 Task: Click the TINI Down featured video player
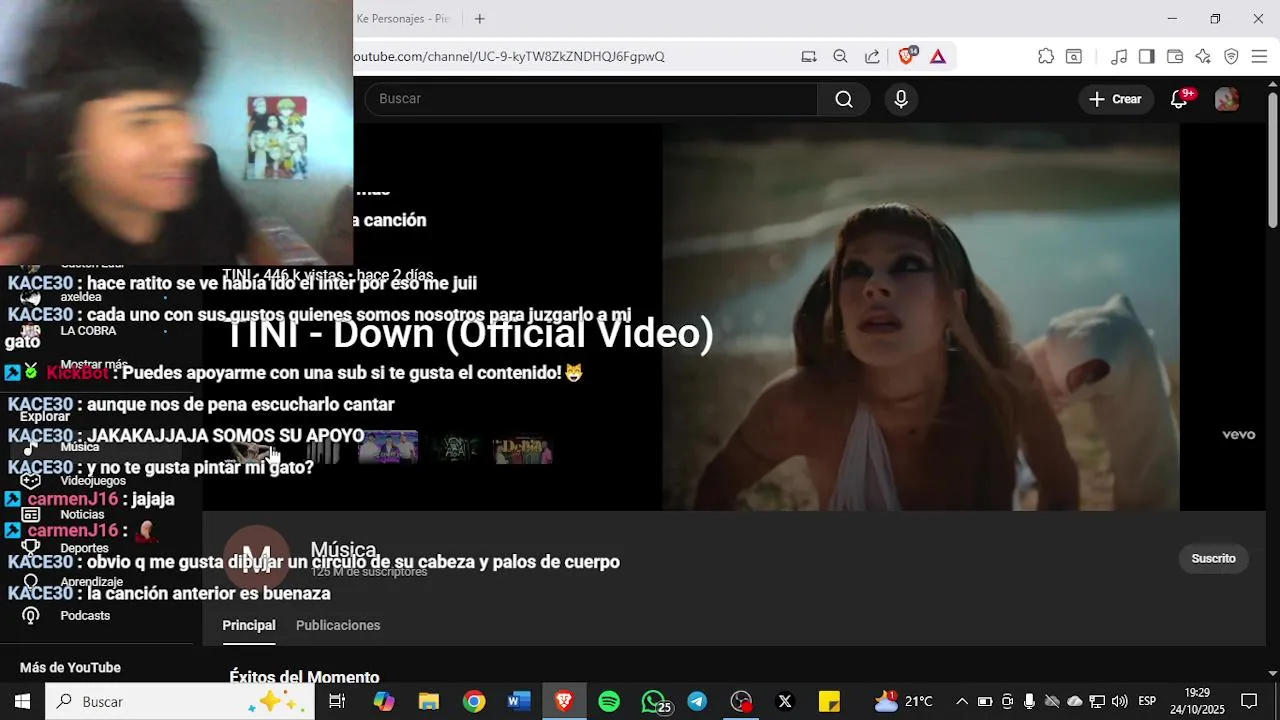pyautogui.click(x=921, y=317)
